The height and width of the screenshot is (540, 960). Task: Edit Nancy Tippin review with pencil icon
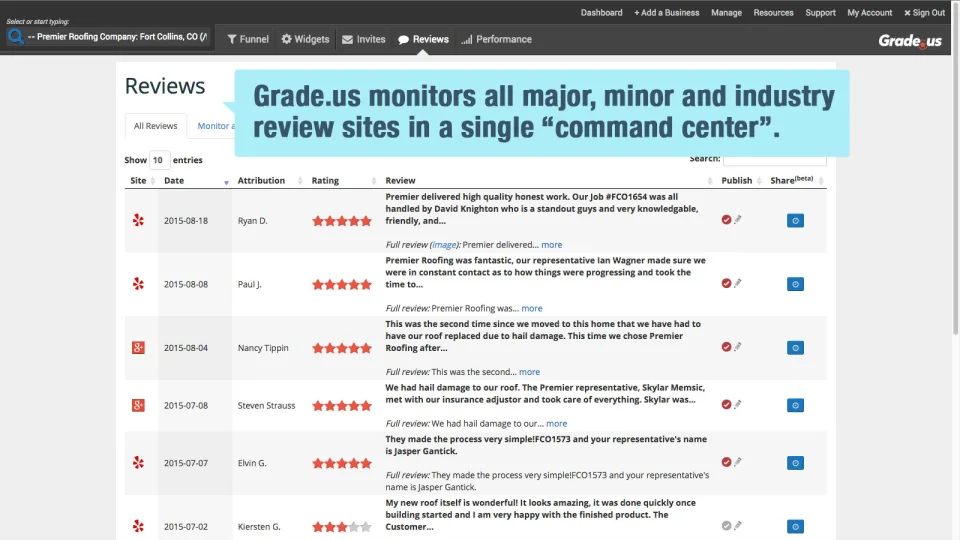coord(738,347)
